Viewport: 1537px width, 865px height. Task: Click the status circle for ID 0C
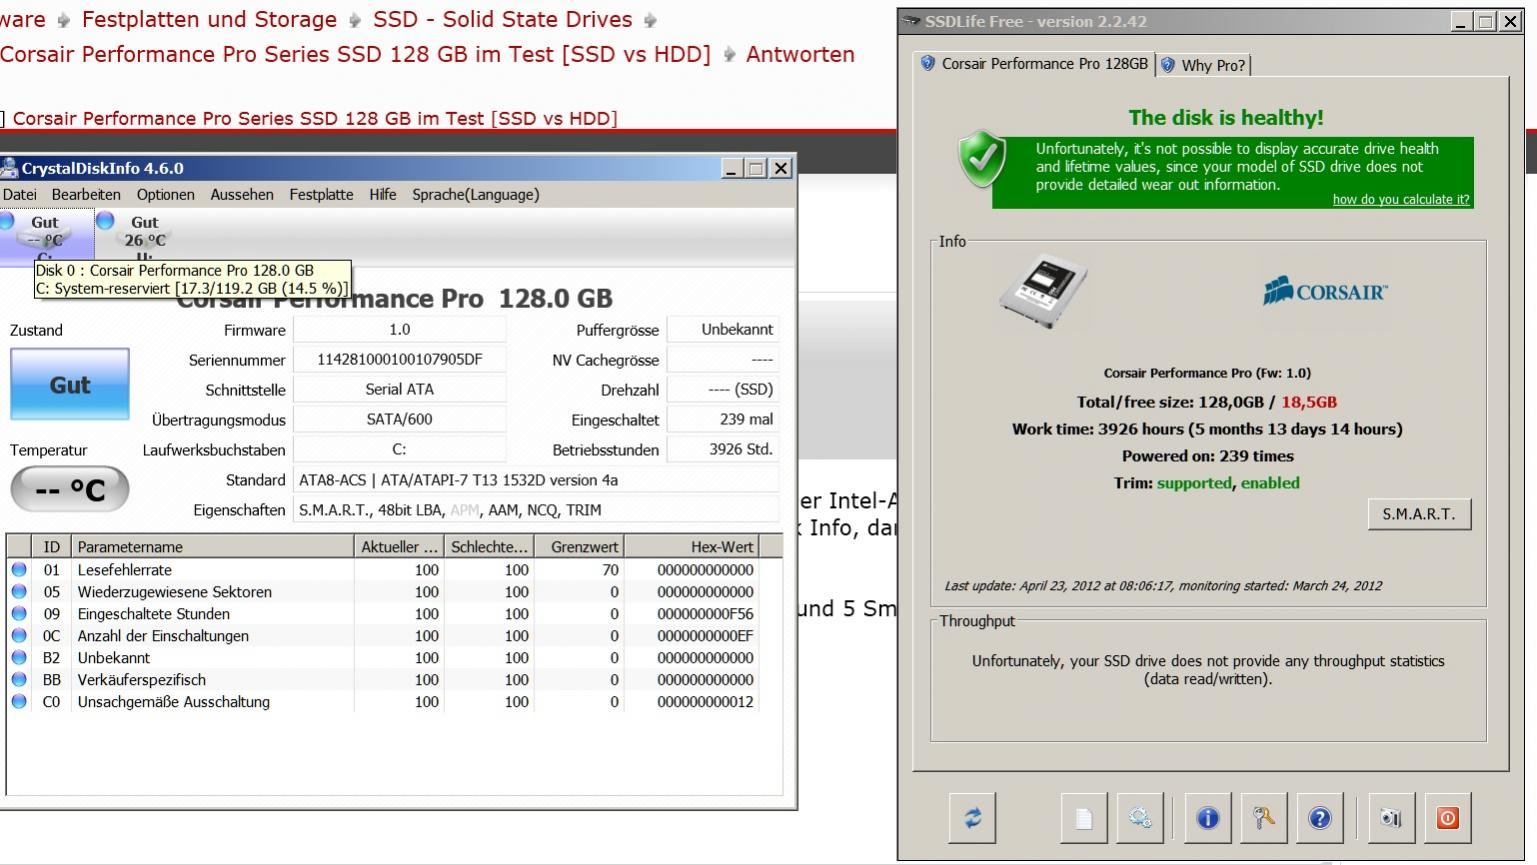tap(19, 636)
